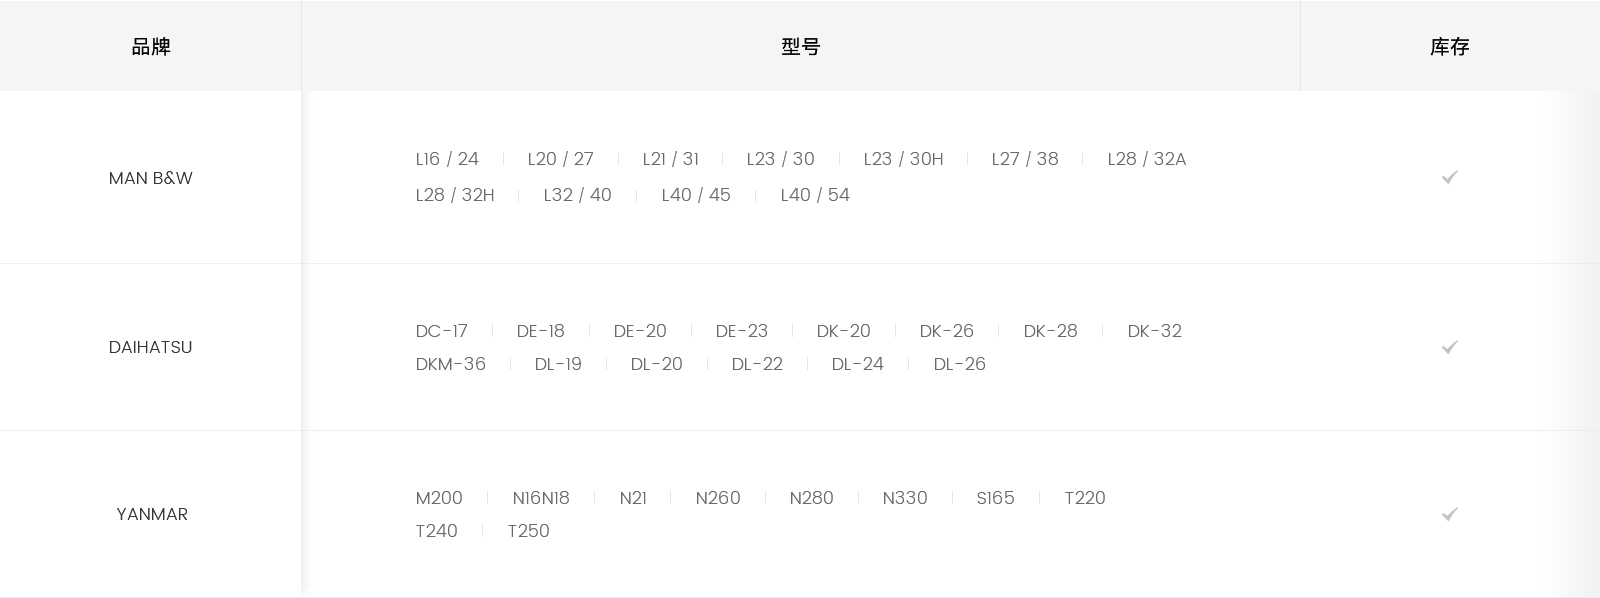Choose the DKM-36 model
This screenshot has height=598, width=1600.
click(x=450, y=364)
